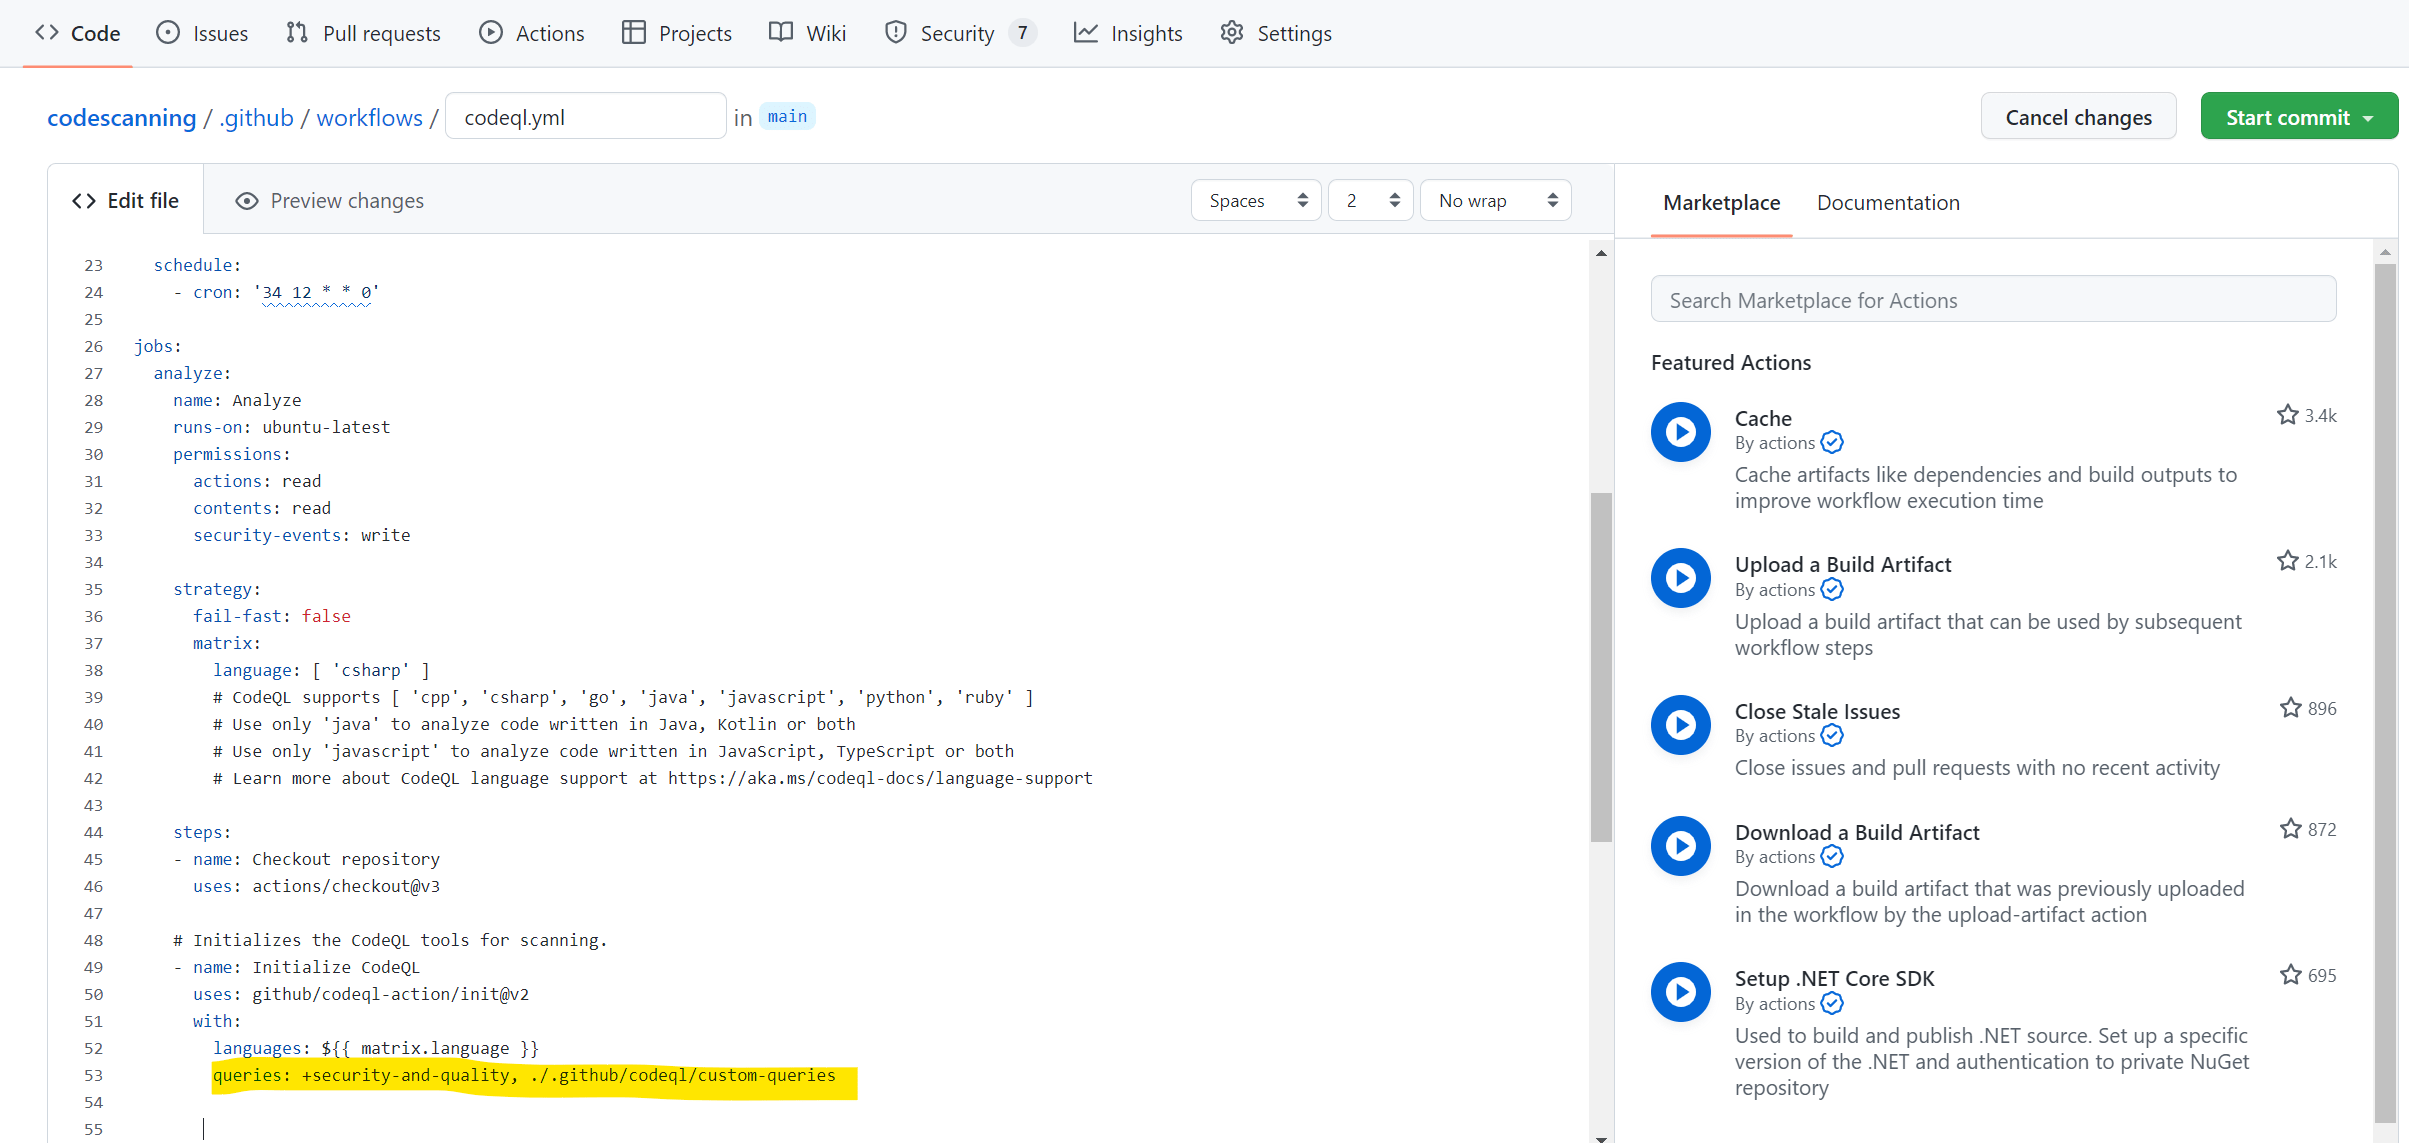
Task: Open the No wrap line-wrap dropdown
Action: coord(1494,200)
